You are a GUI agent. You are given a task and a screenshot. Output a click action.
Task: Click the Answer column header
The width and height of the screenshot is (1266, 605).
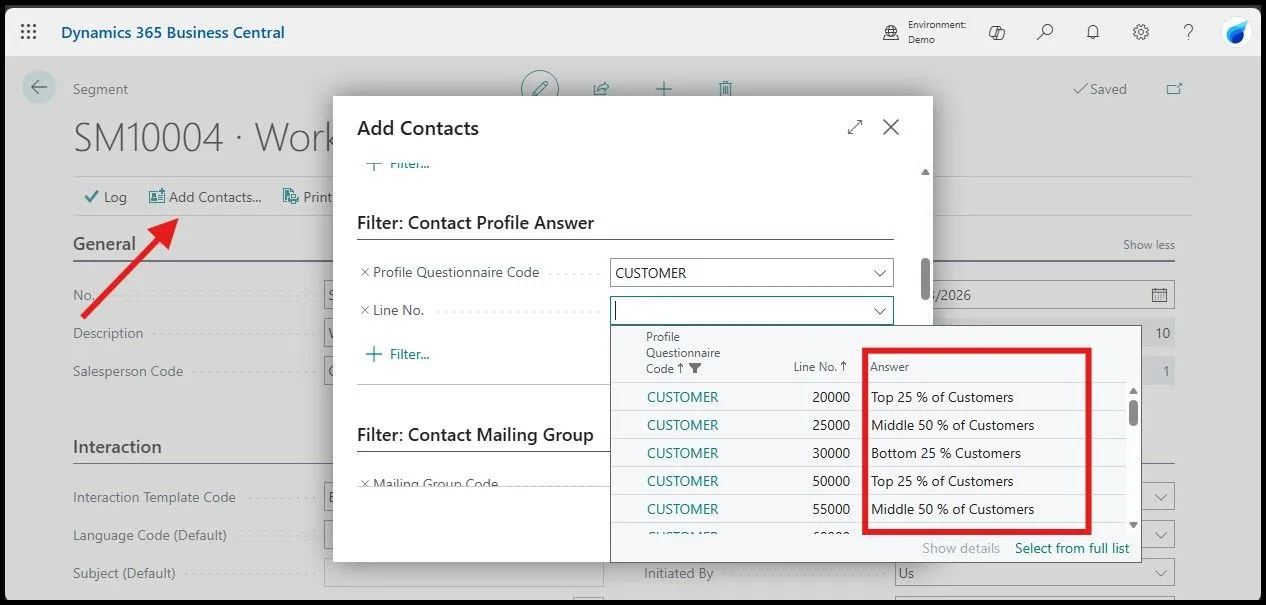pos(890,367)
